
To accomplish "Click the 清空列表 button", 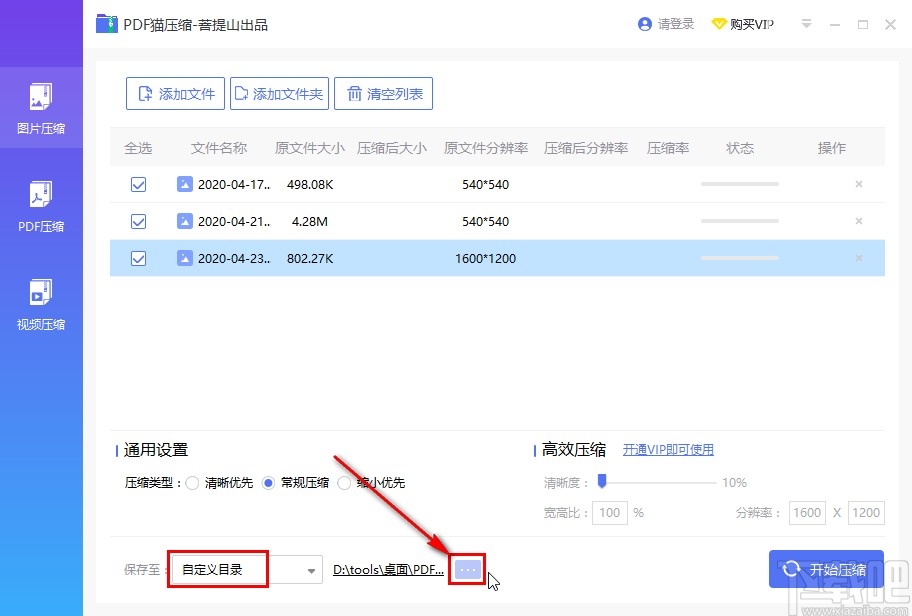I will pyautogui.click(x=383, y=94).
